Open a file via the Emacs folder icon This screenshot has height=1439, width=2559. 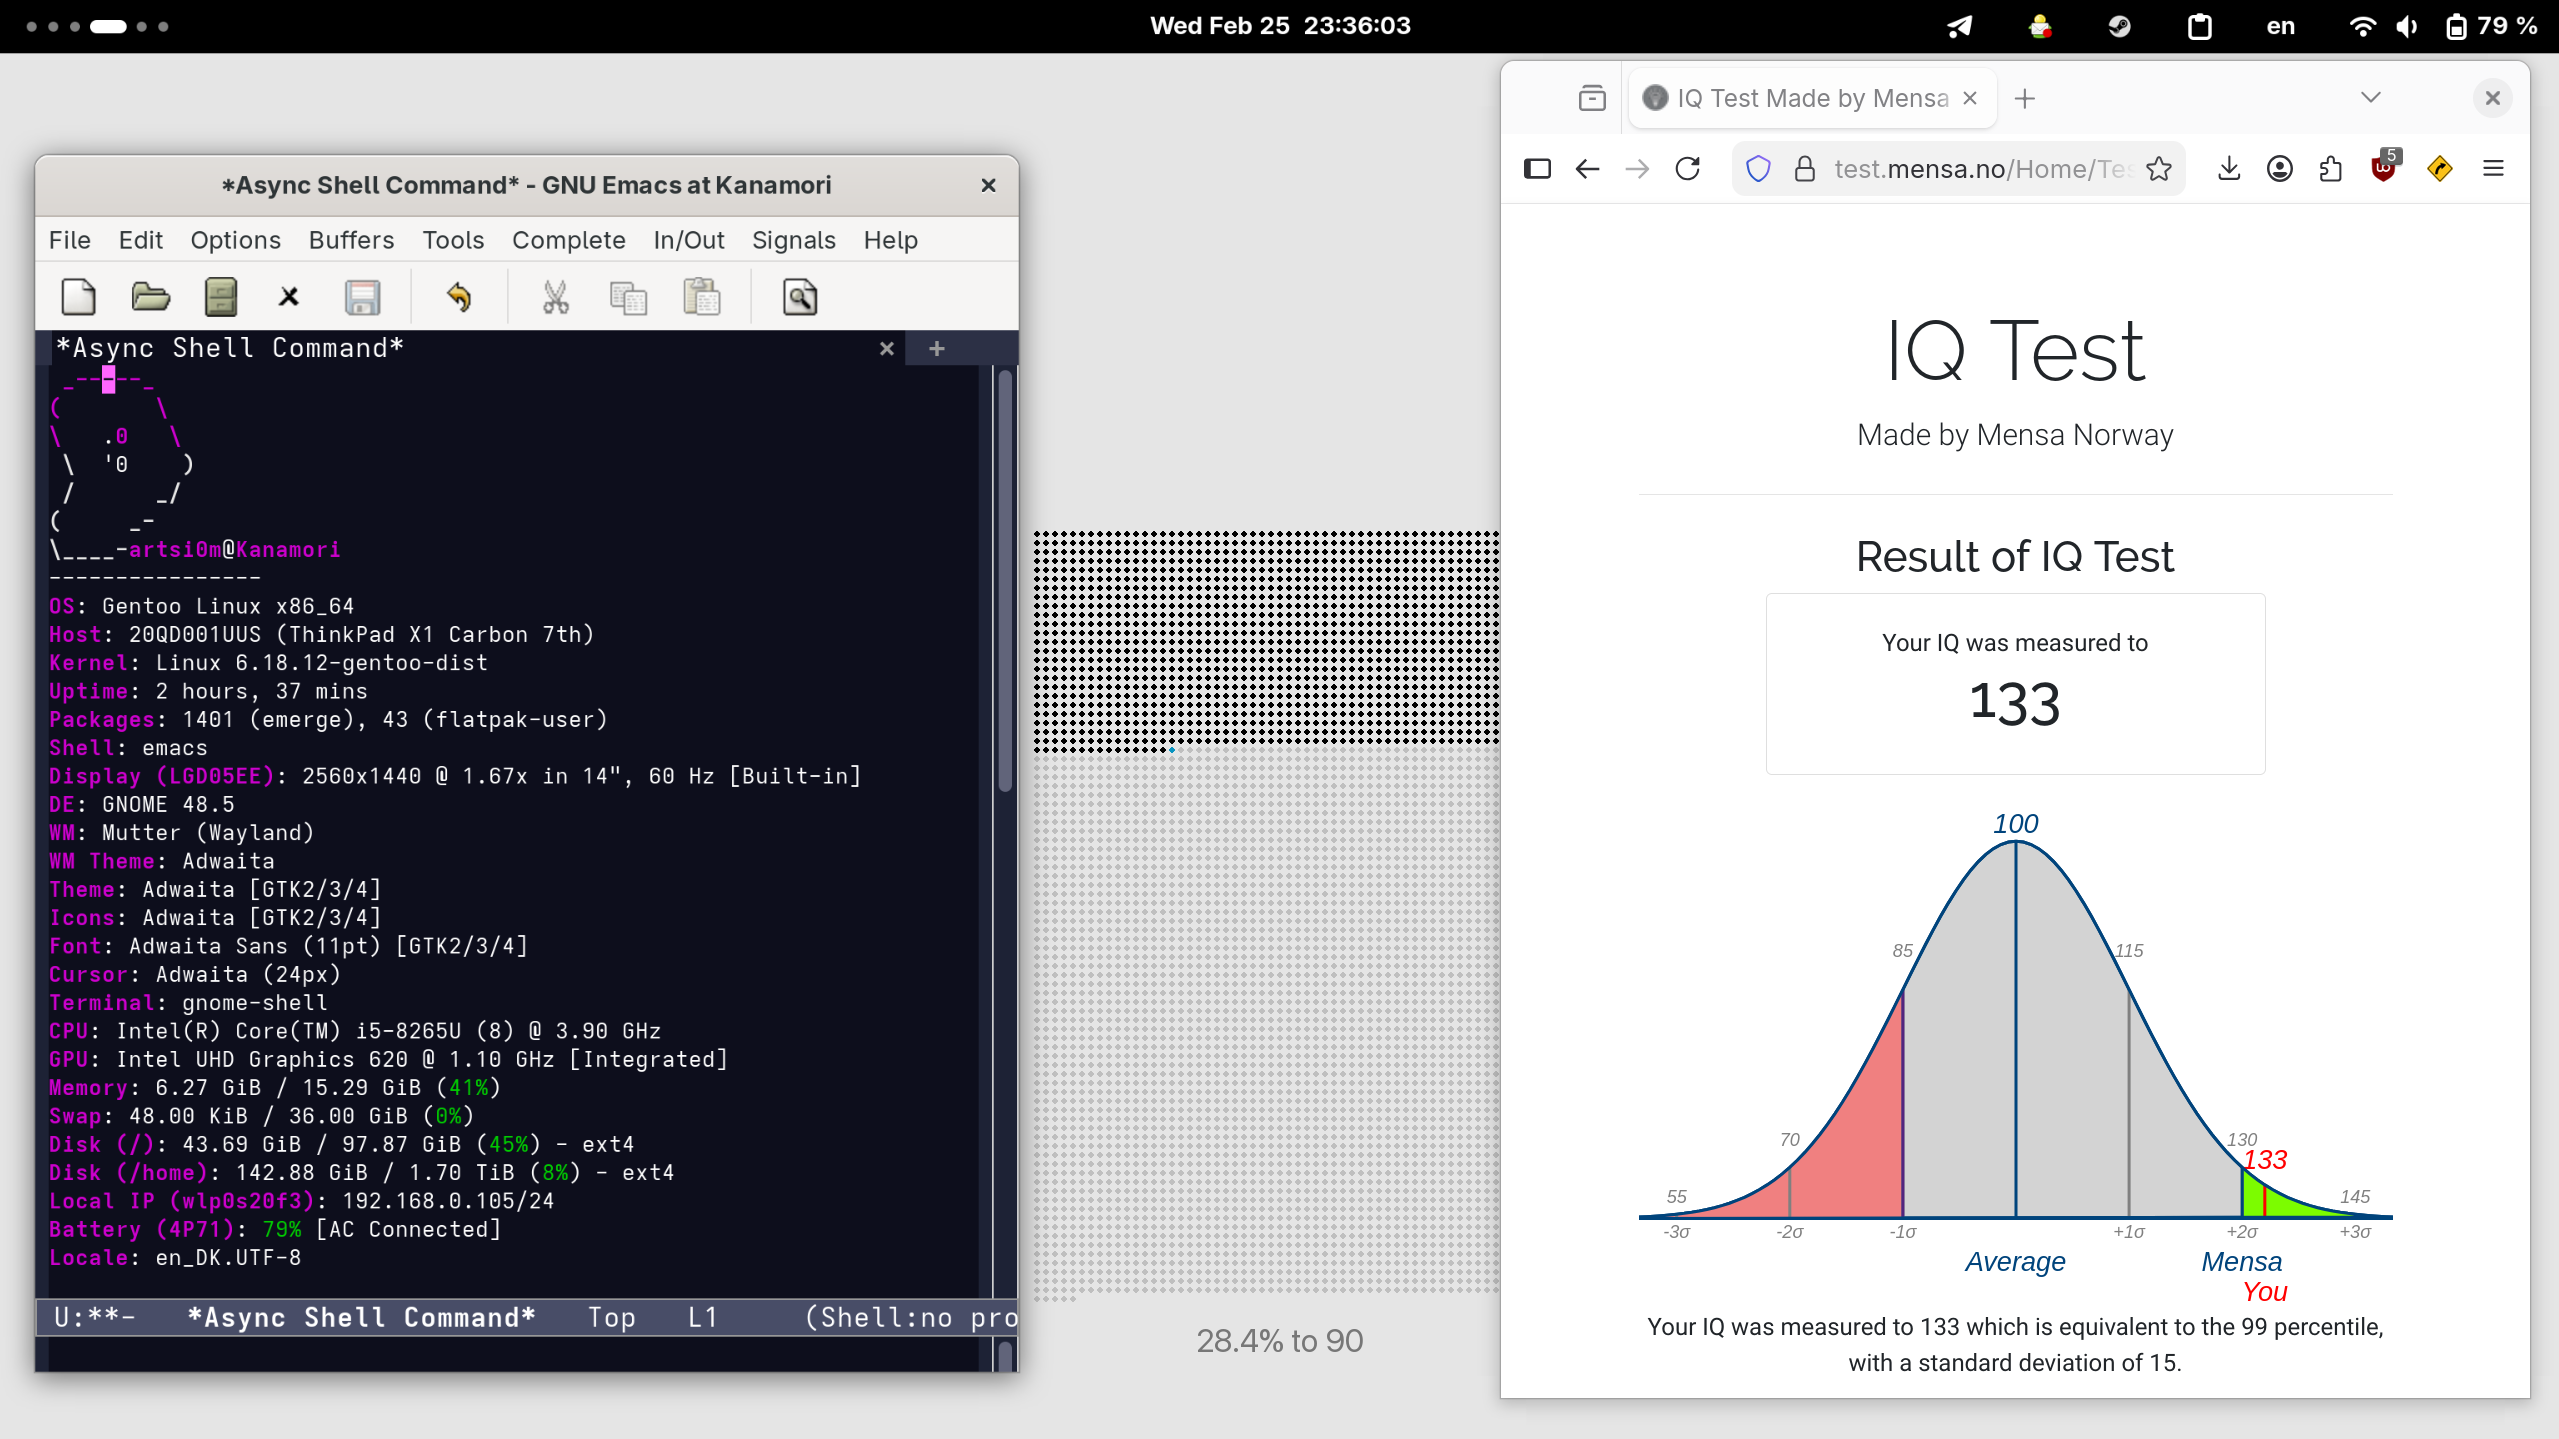[x=150, y=297]
